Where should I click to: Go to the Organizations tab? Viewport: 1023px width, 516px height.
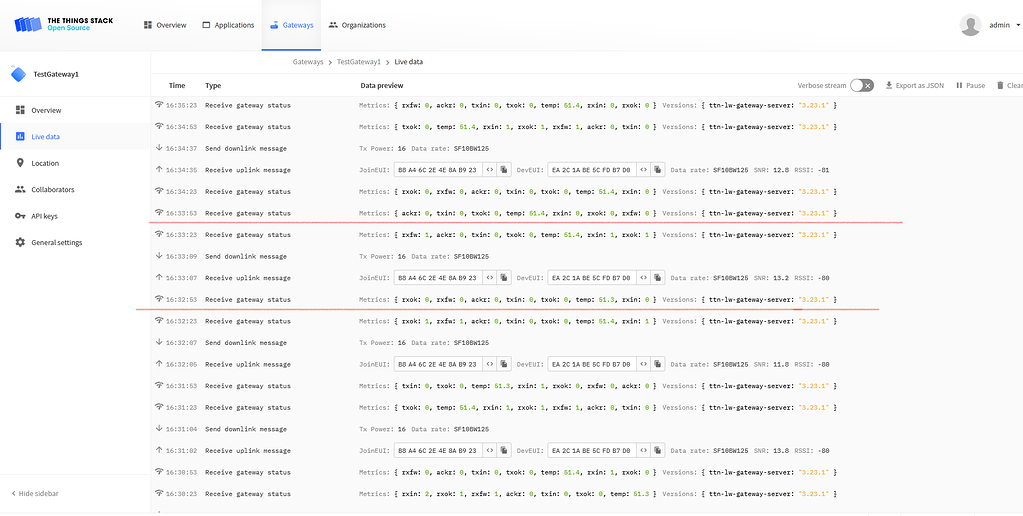point(357,25)
